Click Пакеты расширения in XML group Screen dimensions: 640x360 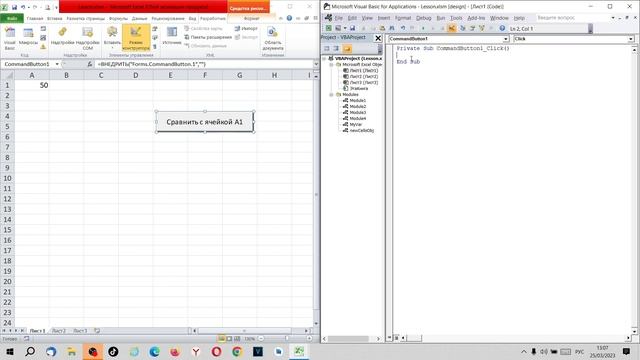208,37
